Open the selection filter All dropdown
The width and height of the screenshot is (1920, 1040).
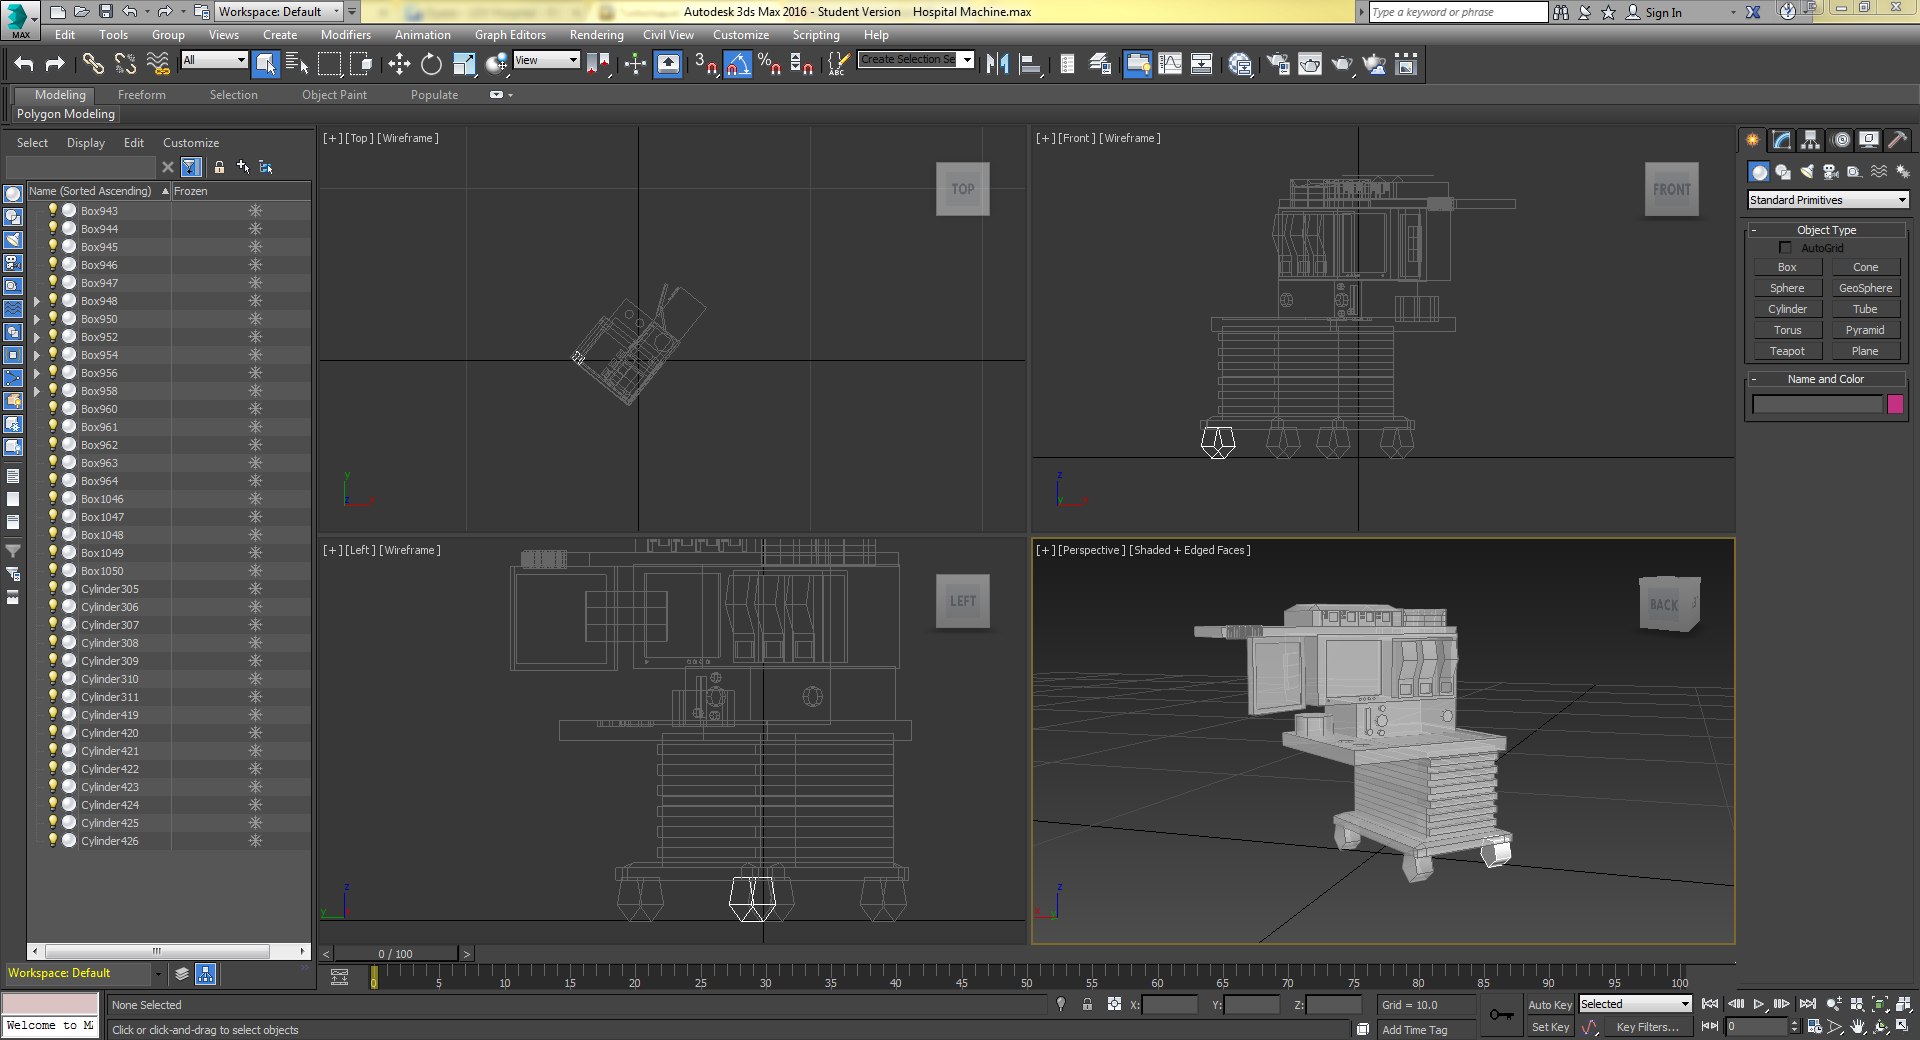point(214,60)
